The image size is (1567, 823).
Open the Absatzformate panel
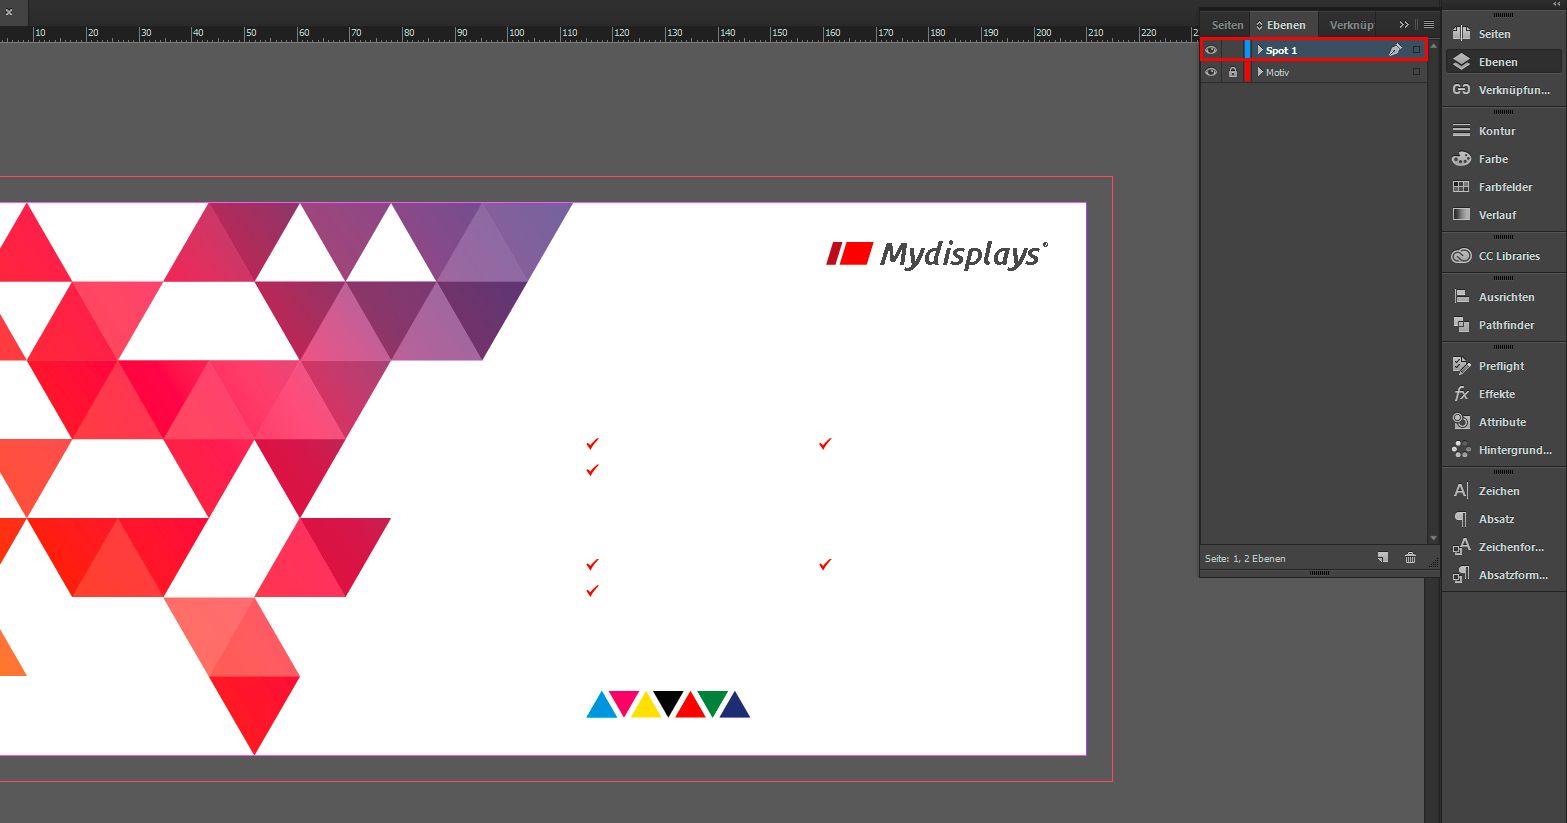[1503, 575]
